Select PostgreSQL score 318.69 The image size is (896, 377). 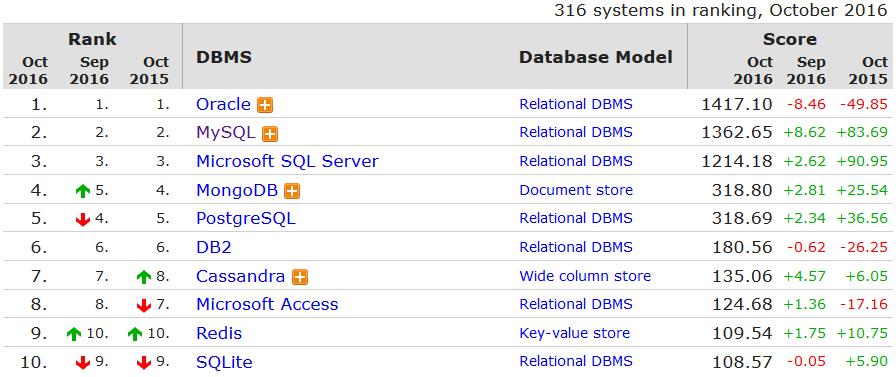tap(742, 219)
